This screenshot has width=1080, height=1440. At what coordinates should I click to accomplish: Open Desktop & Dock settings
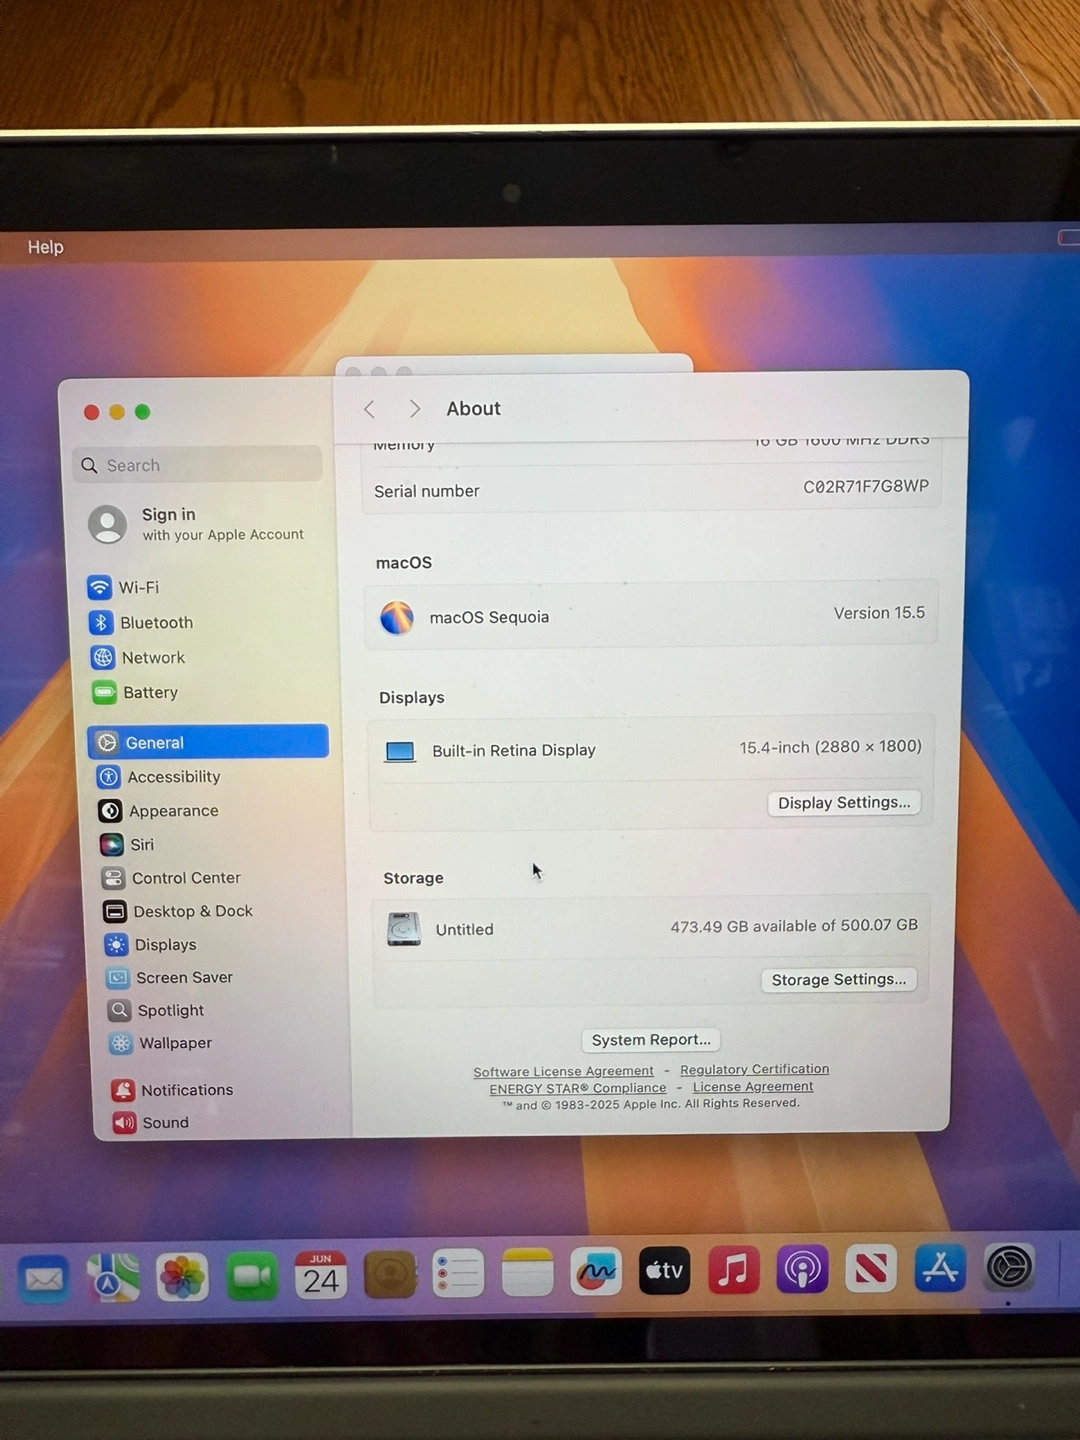[178, 911]
